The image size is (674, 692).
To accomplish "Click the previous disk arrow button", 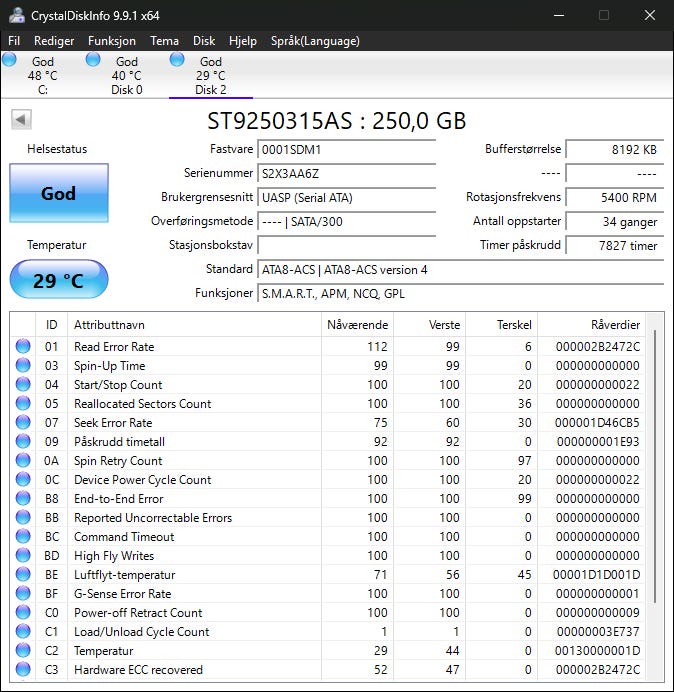I will [x=21, y=120].
